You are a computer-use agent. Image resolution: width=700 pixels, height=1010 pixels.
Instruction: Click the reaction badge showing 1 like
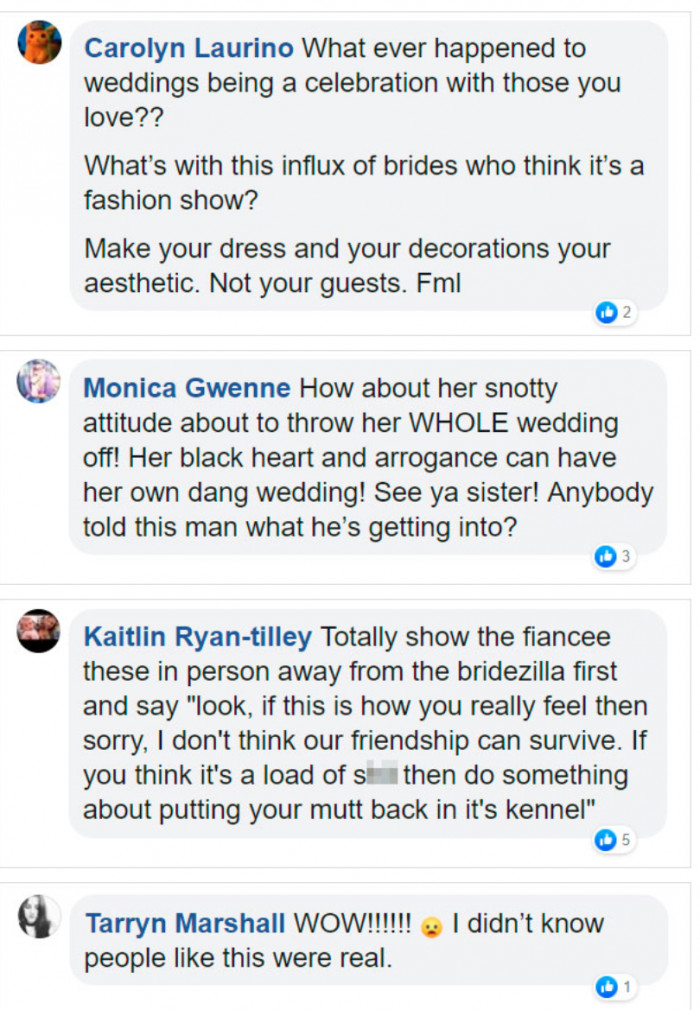[615, 987]
